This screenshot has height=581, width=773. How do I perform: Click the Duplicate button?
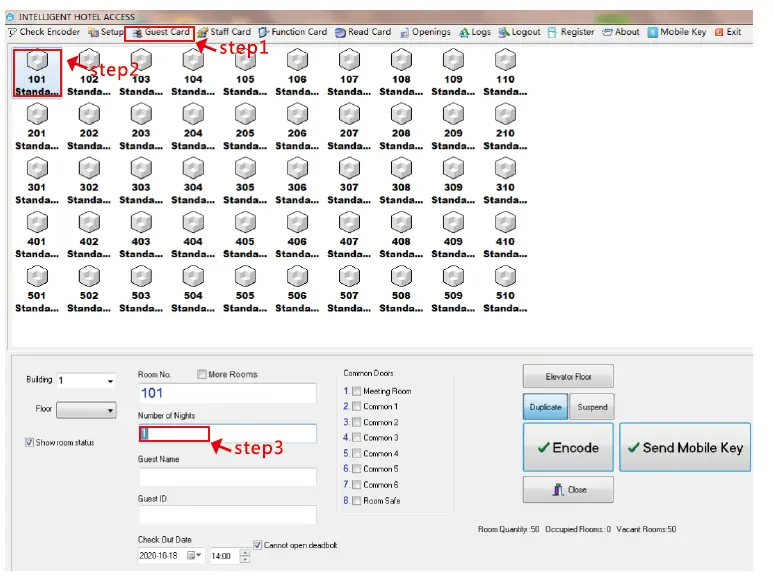pos(545,407)
